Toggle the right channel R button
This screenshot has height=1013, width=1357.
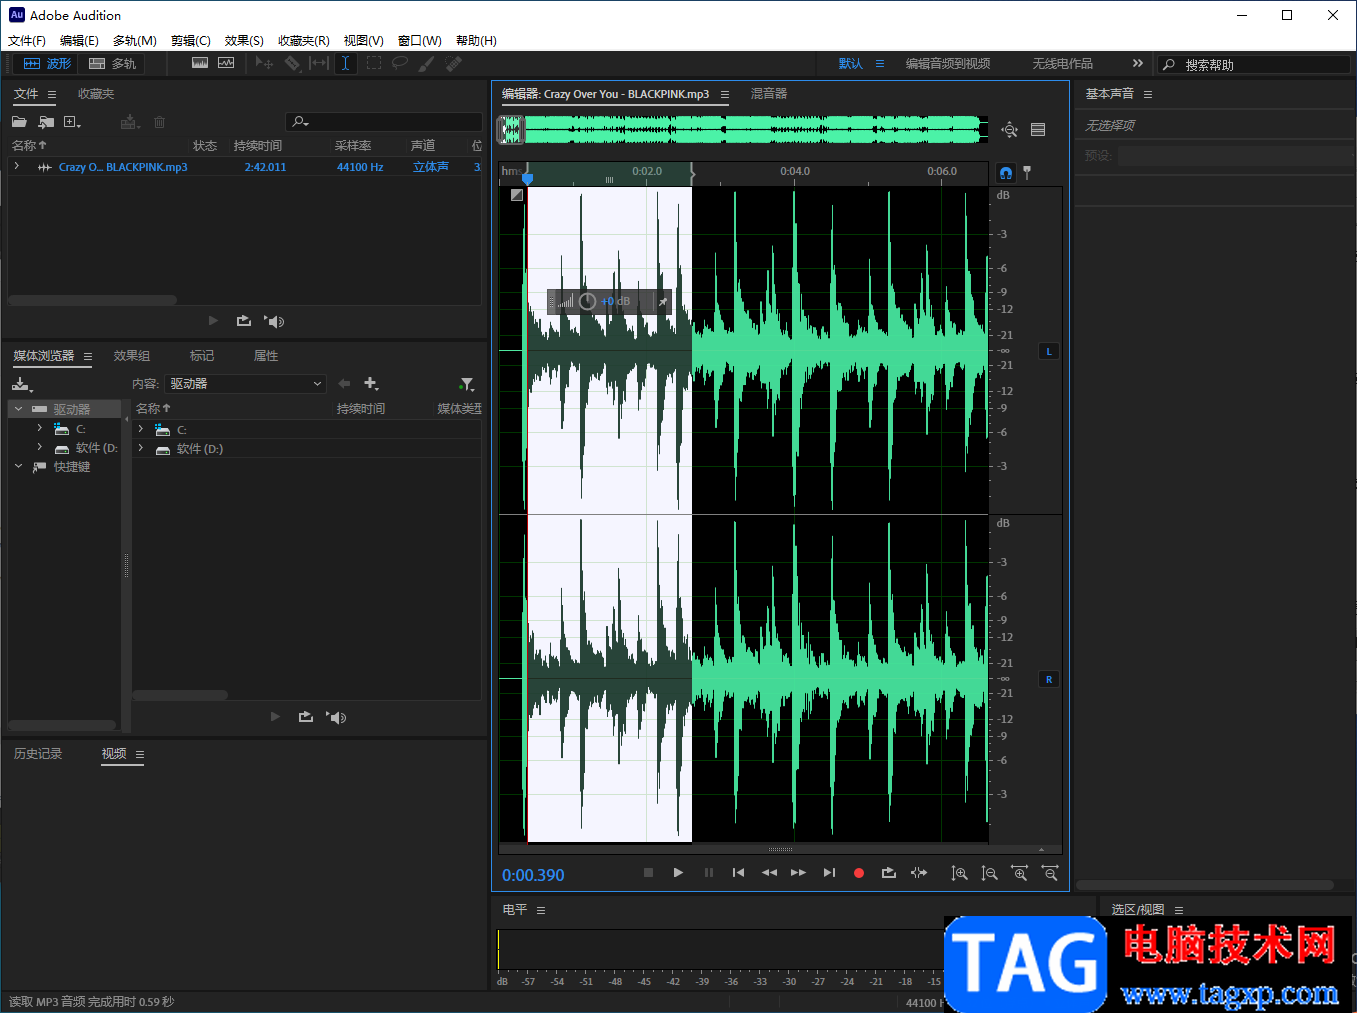[x=1048, y=680]
